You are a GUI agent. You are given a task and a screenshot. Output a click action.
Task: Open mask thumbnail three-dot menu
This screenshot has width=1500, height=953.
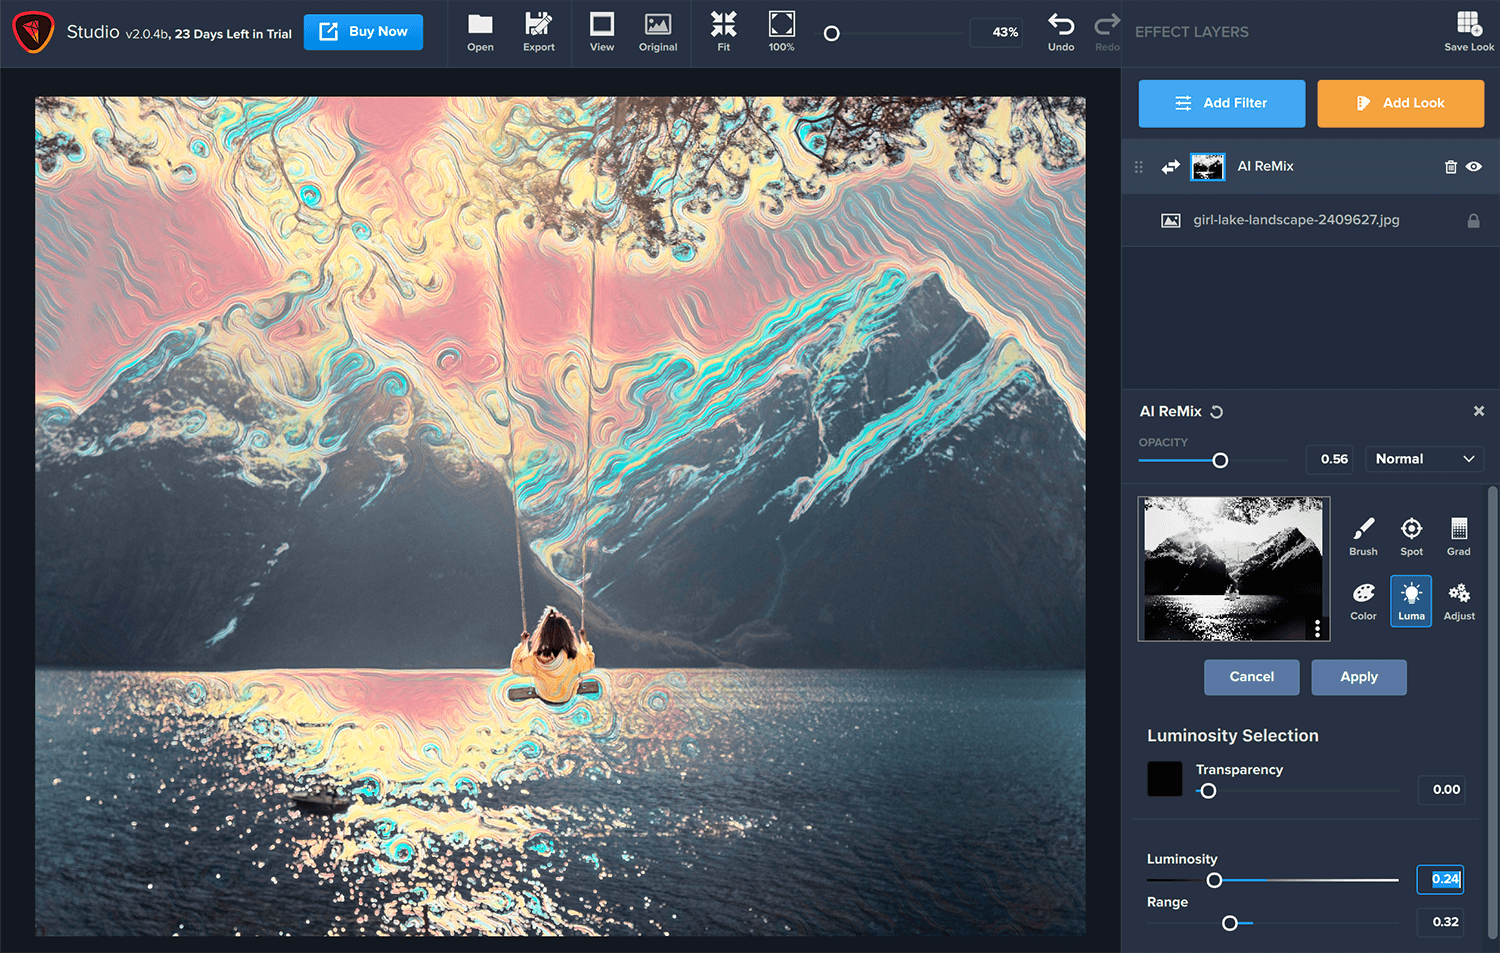point(1317,628)
